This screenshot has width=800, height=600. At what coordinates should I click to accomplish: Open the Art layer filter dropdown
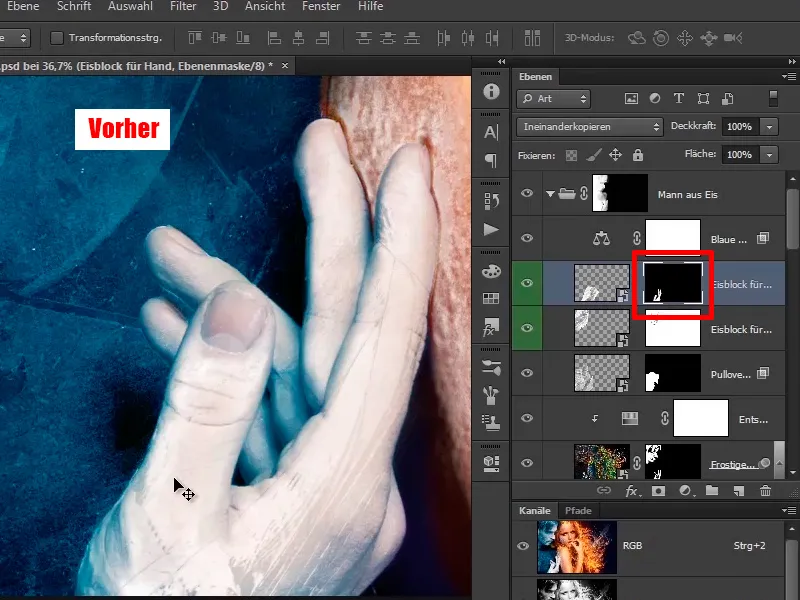(554, 98)
